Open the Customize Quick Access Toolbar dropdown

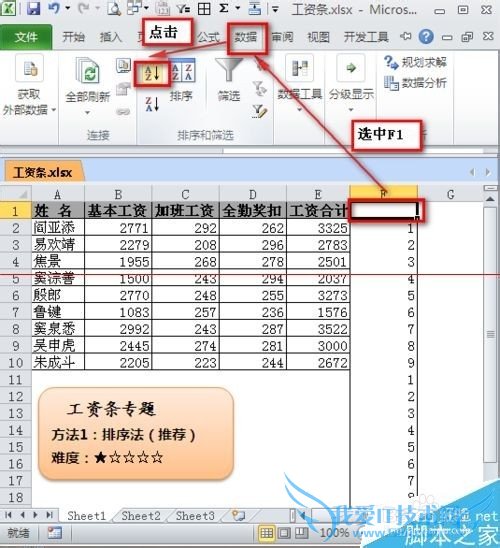275,9
